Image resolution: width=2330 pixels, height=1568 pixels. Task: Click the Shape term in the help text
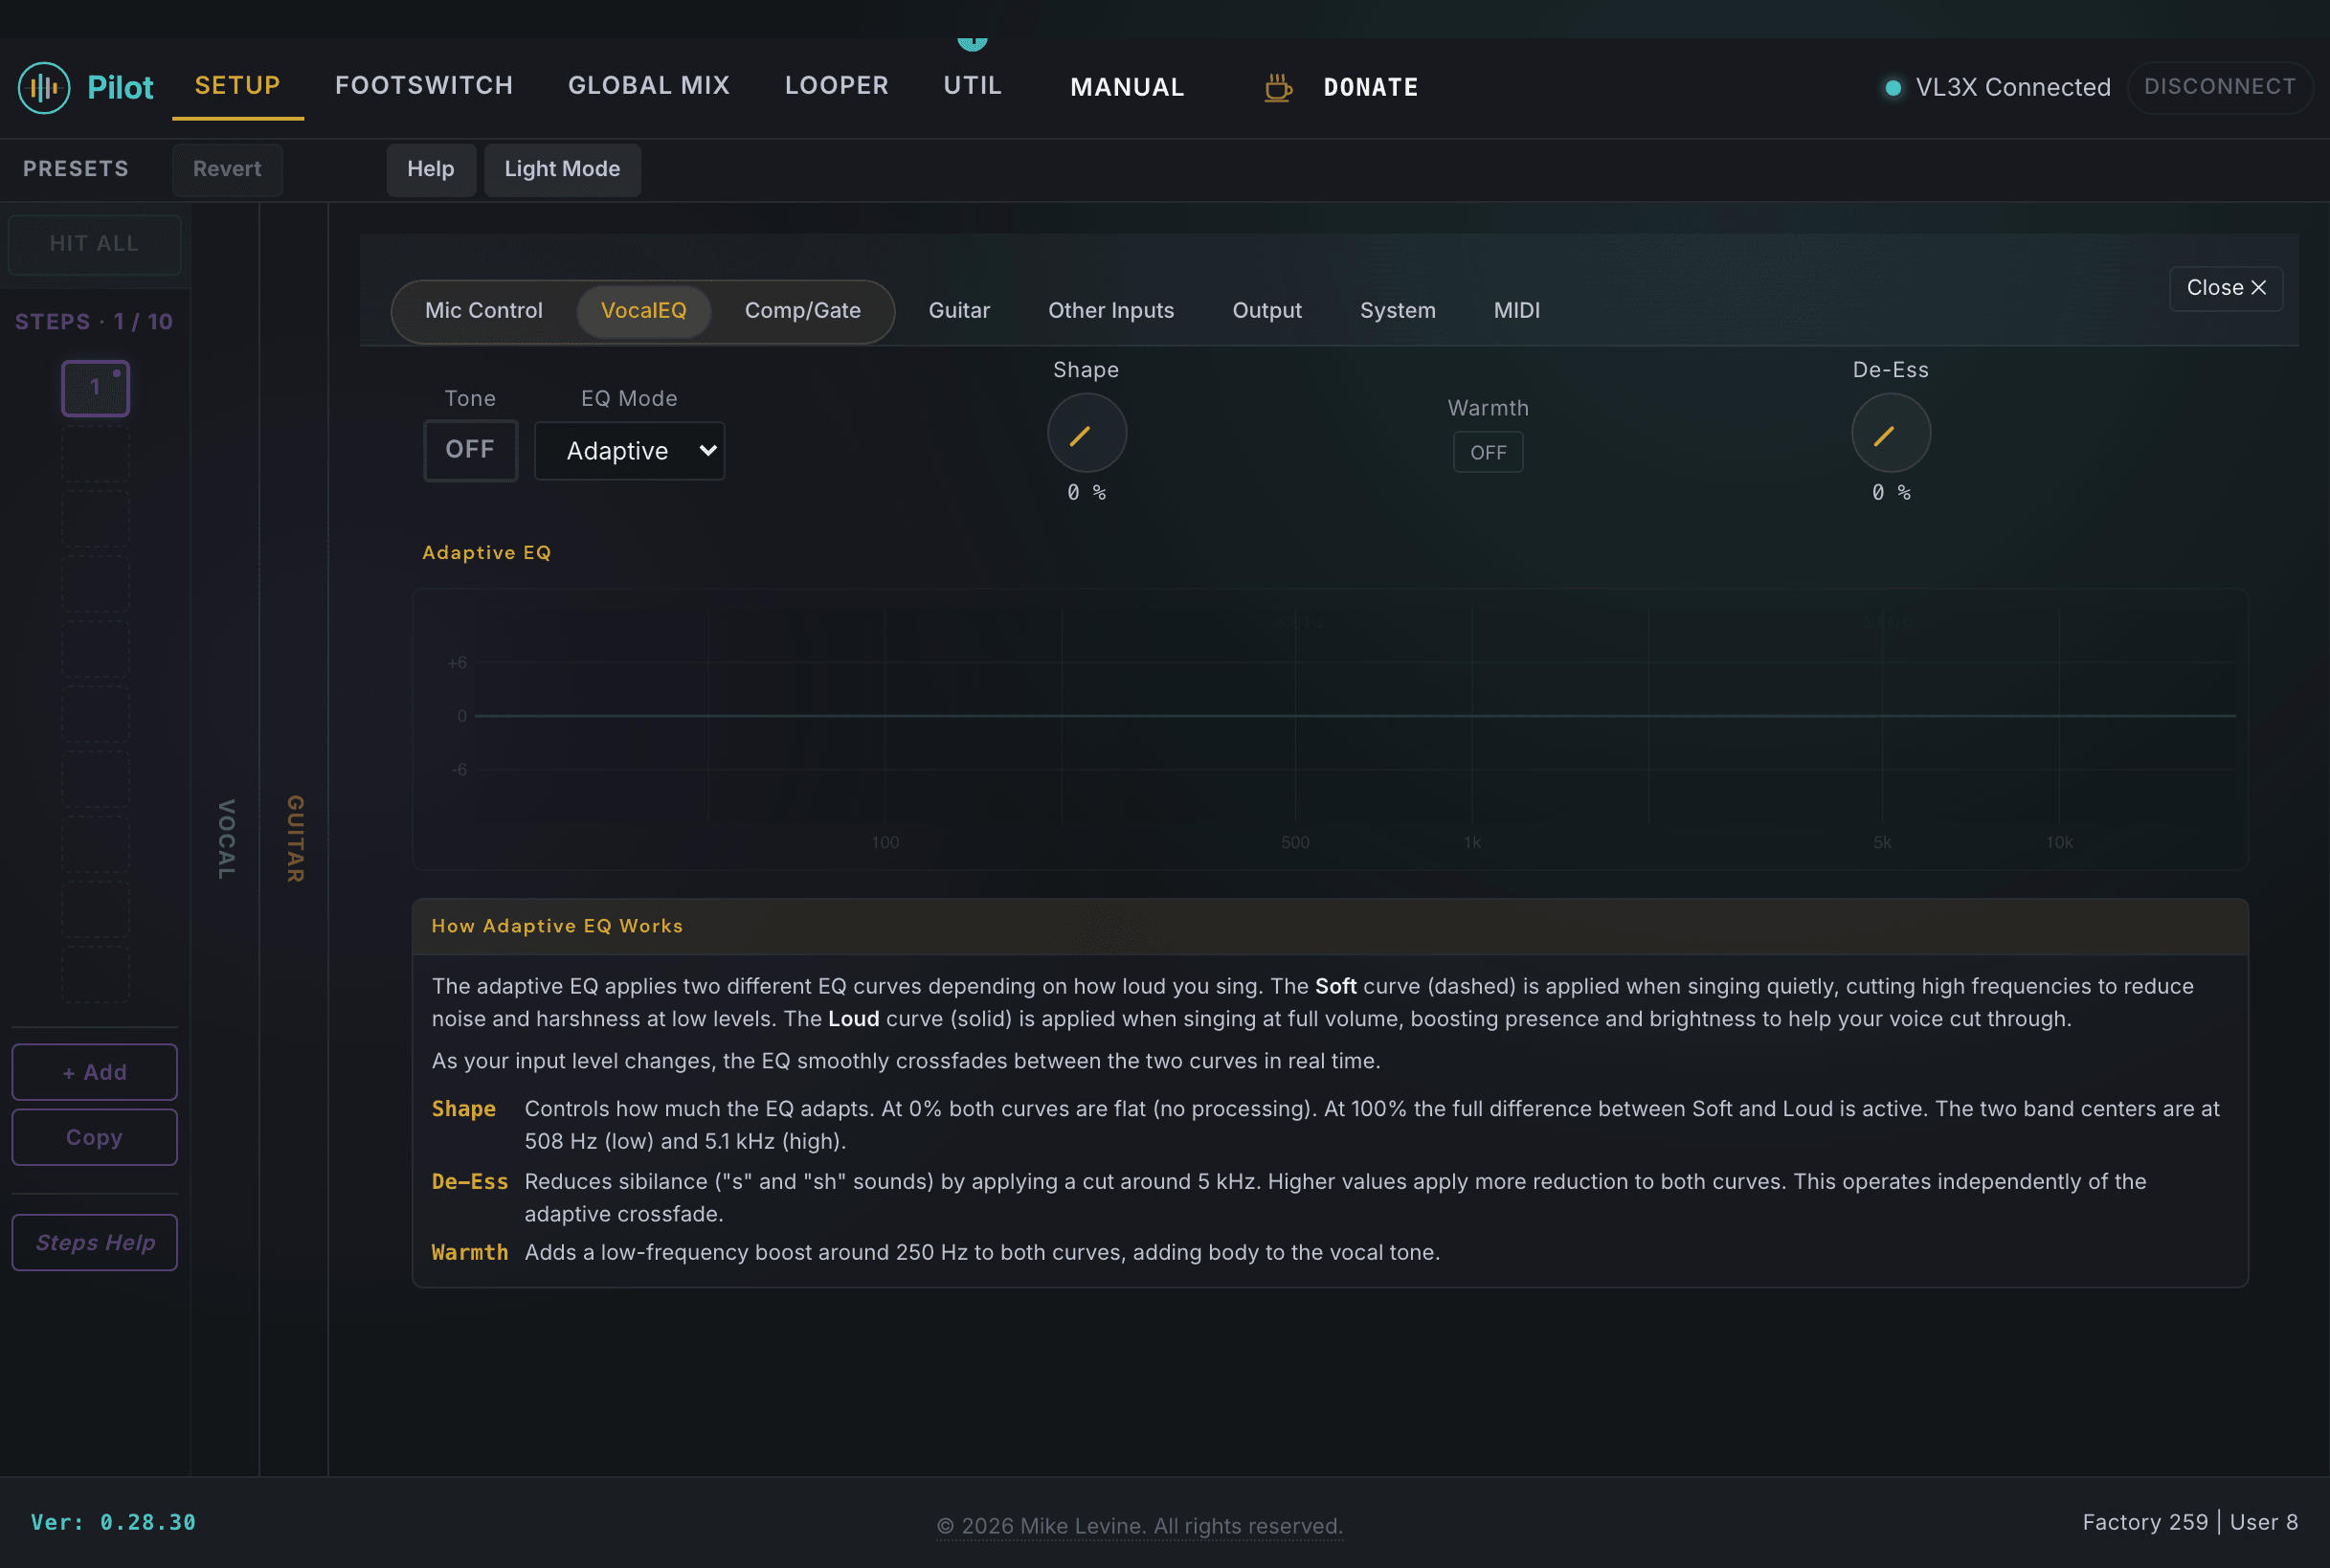point(463,1109)
